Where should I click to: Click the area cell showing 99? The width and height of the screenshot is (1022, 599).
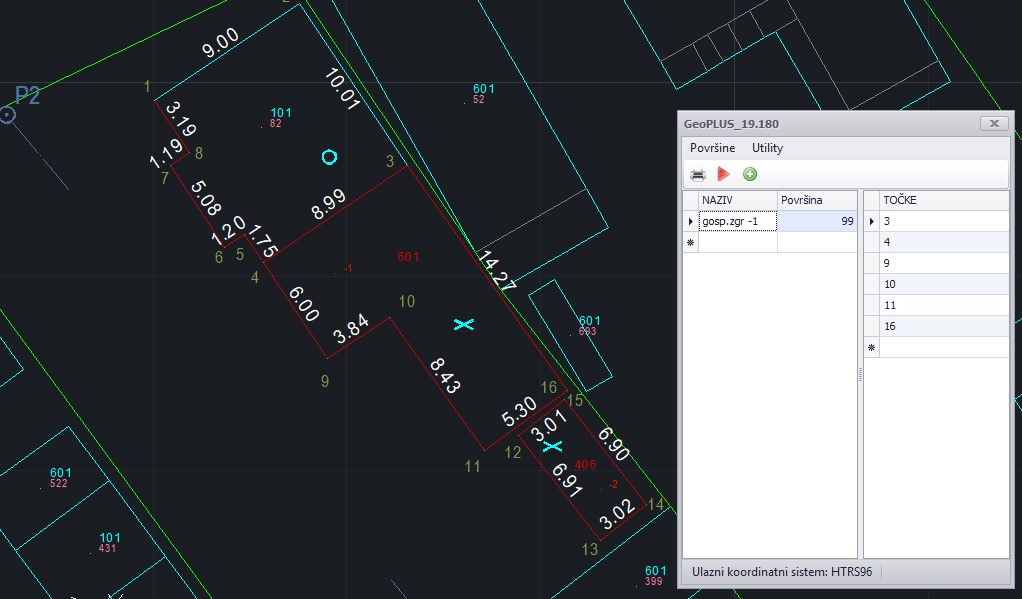[x=817, y=221]
